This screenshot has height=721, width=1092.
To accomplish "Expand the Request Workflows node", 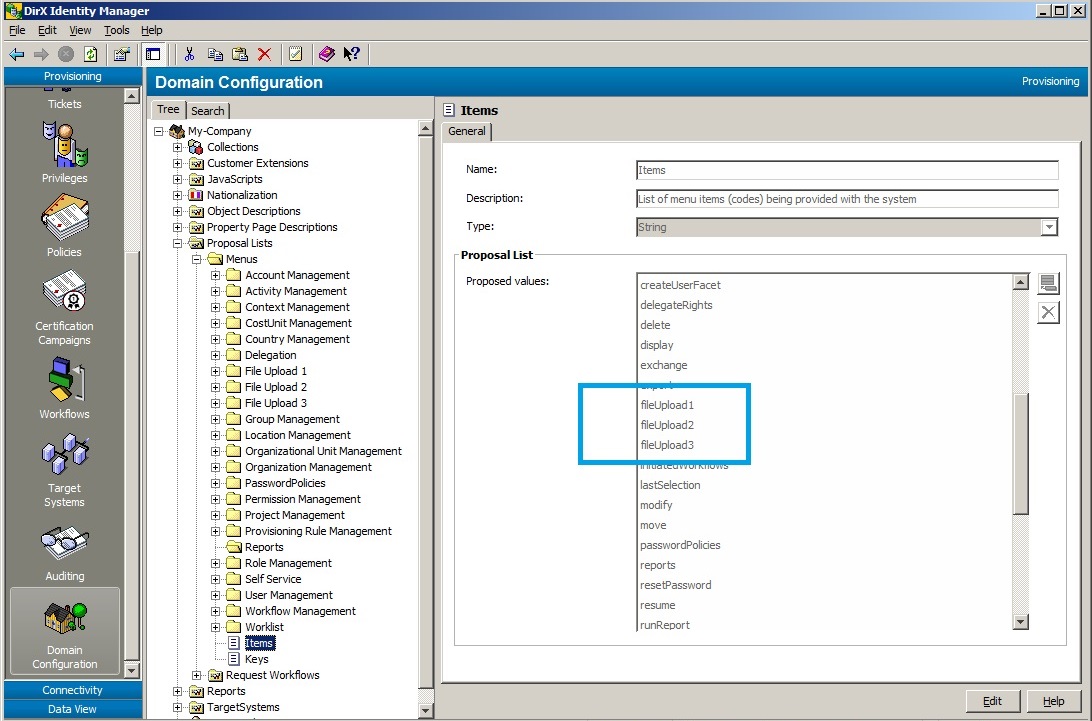I will click(x=197, y=675).
